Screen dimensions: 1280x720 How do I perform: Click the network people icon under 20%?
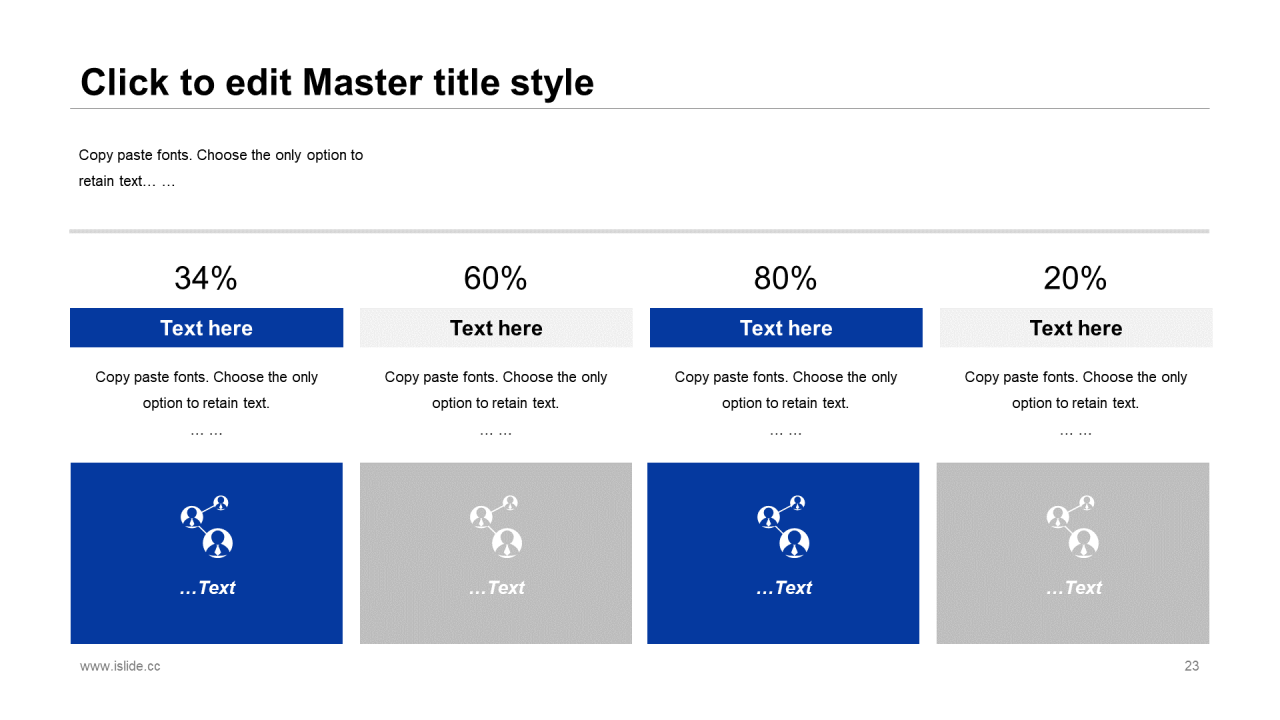pos(1072,526)
